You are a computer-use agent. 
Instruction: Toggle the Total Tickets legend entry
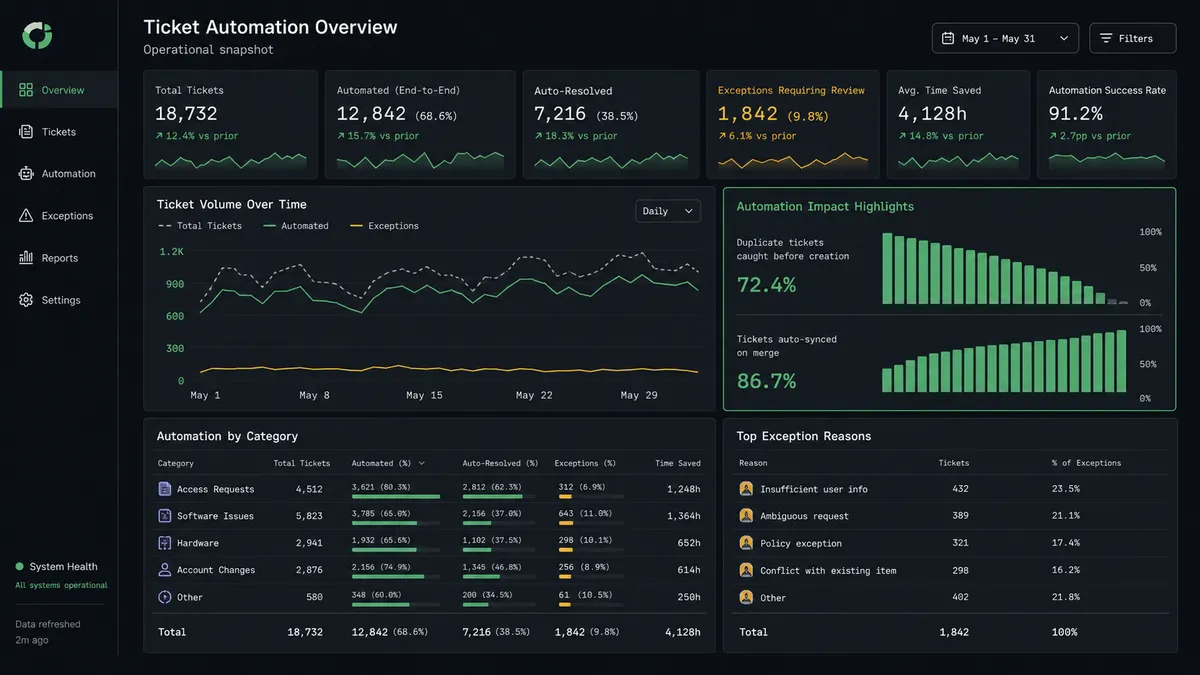pyautogui.click(x=200, y=226)
